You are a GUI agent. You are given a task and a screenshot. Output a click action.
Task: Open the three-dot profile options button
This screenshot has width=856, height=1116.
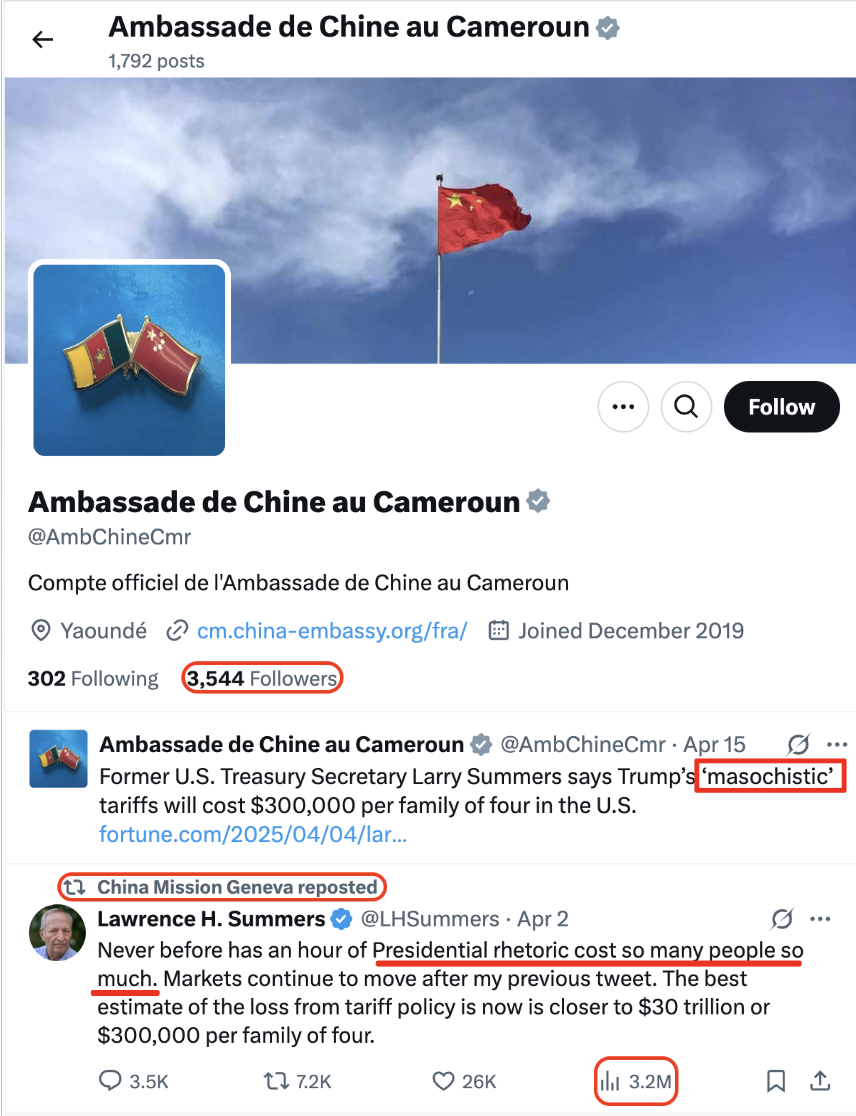[x=623, y=406]
